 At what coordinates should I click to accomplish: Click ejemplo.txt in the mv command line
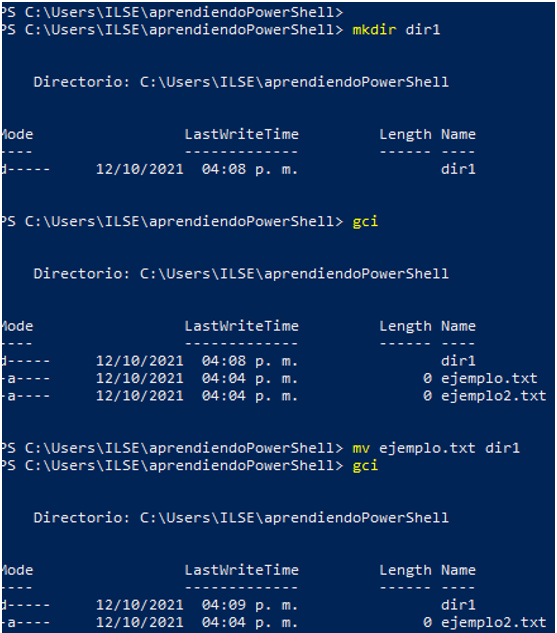click(x=427, y=448)
